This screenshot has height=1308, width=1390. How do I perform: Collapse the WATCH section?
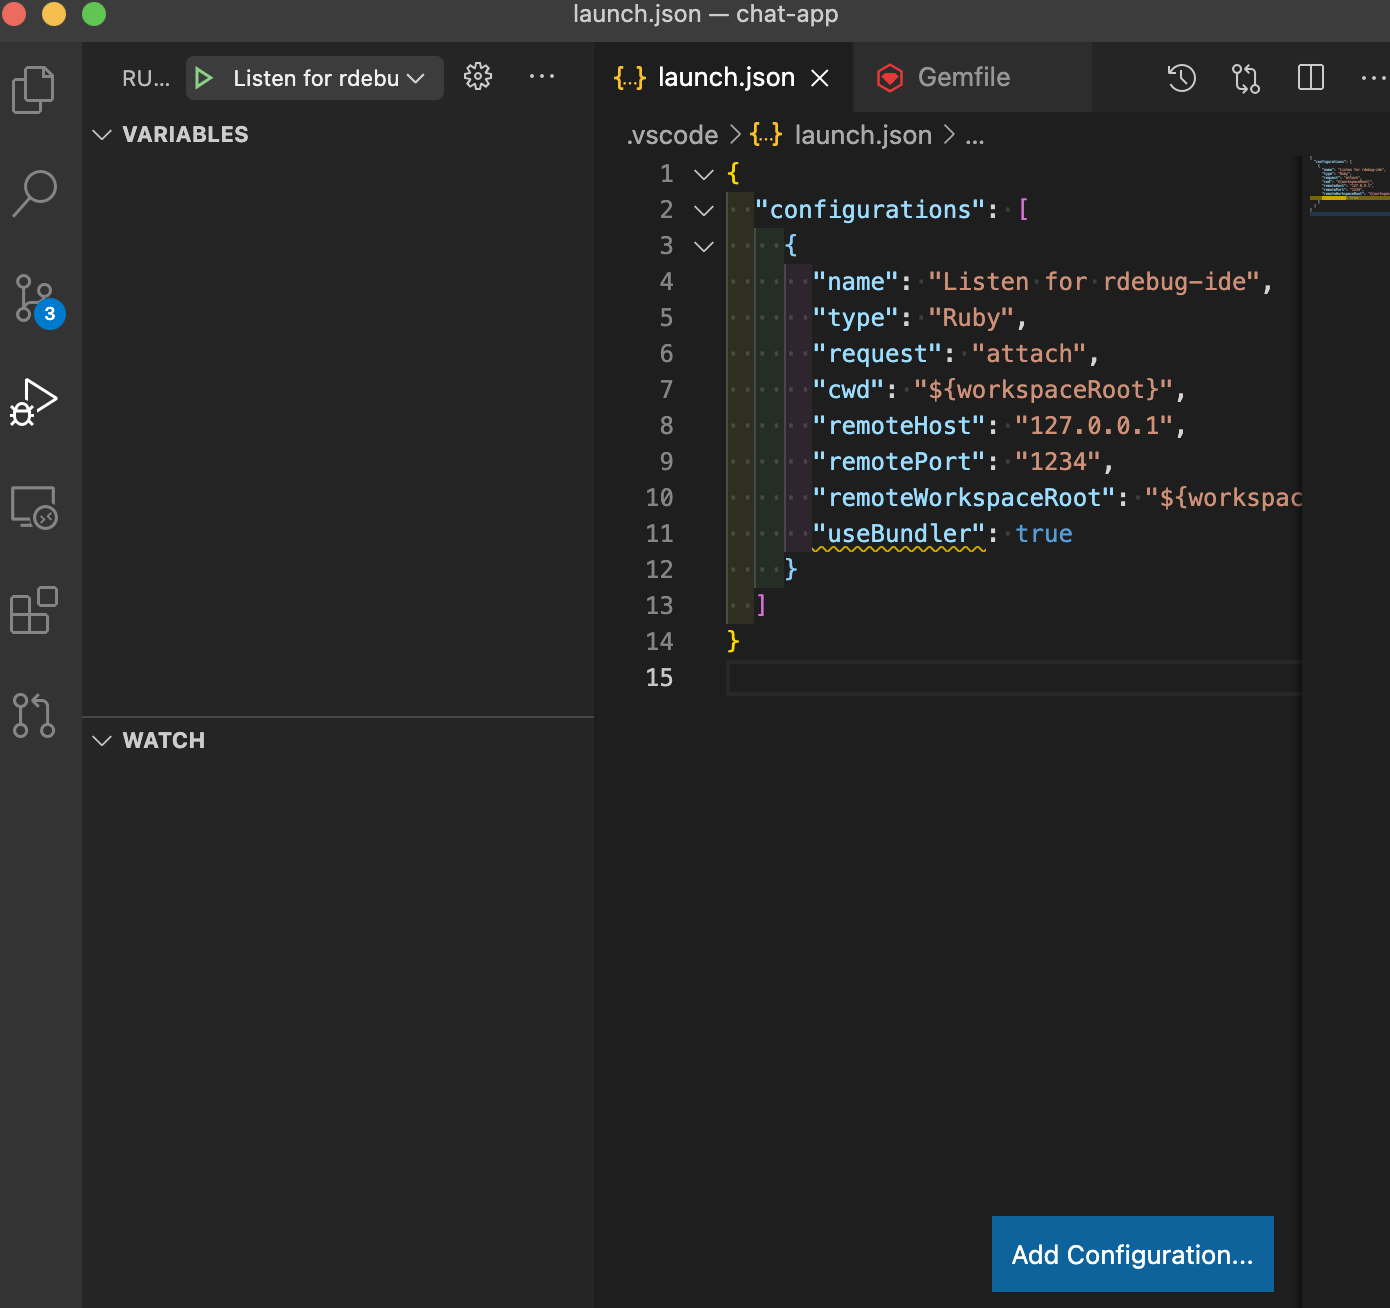[x=102, y=740]
